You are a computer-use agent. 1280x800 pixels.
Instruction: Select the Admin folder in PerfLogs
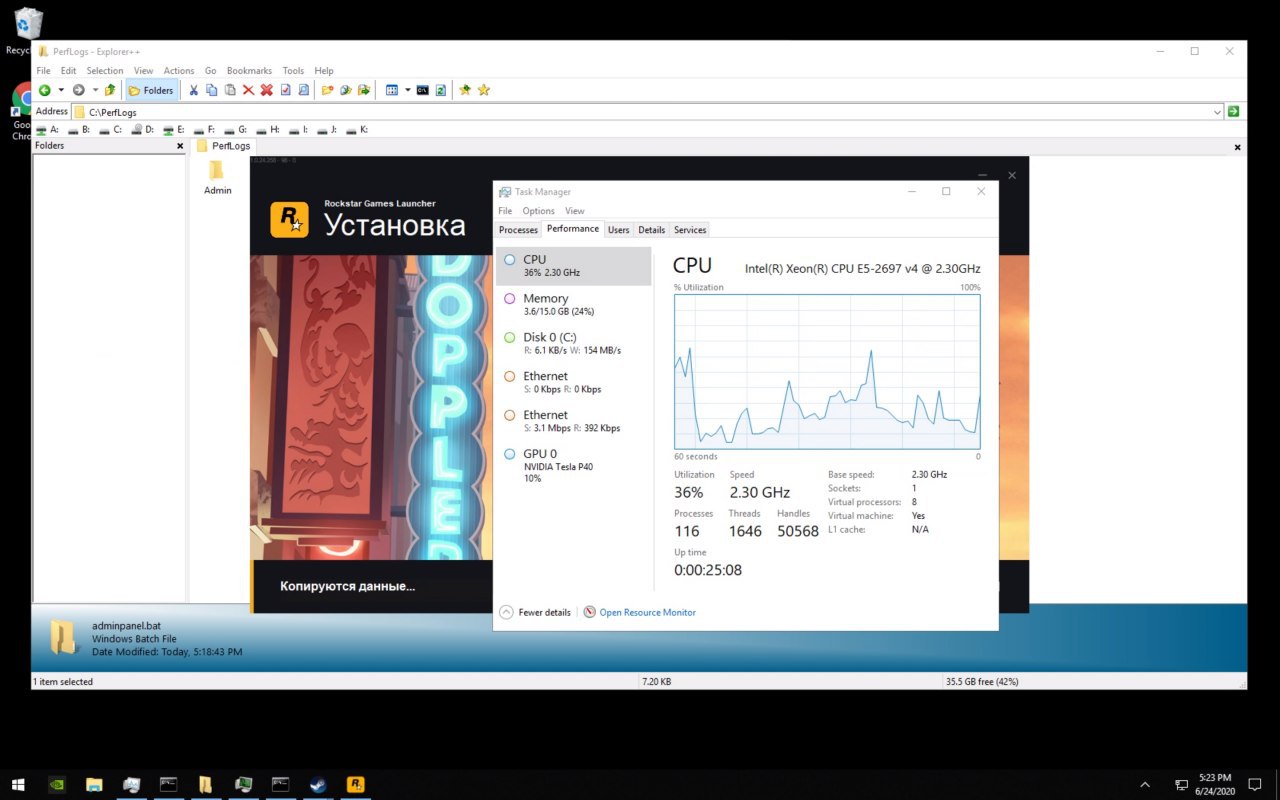click(217, 177)
